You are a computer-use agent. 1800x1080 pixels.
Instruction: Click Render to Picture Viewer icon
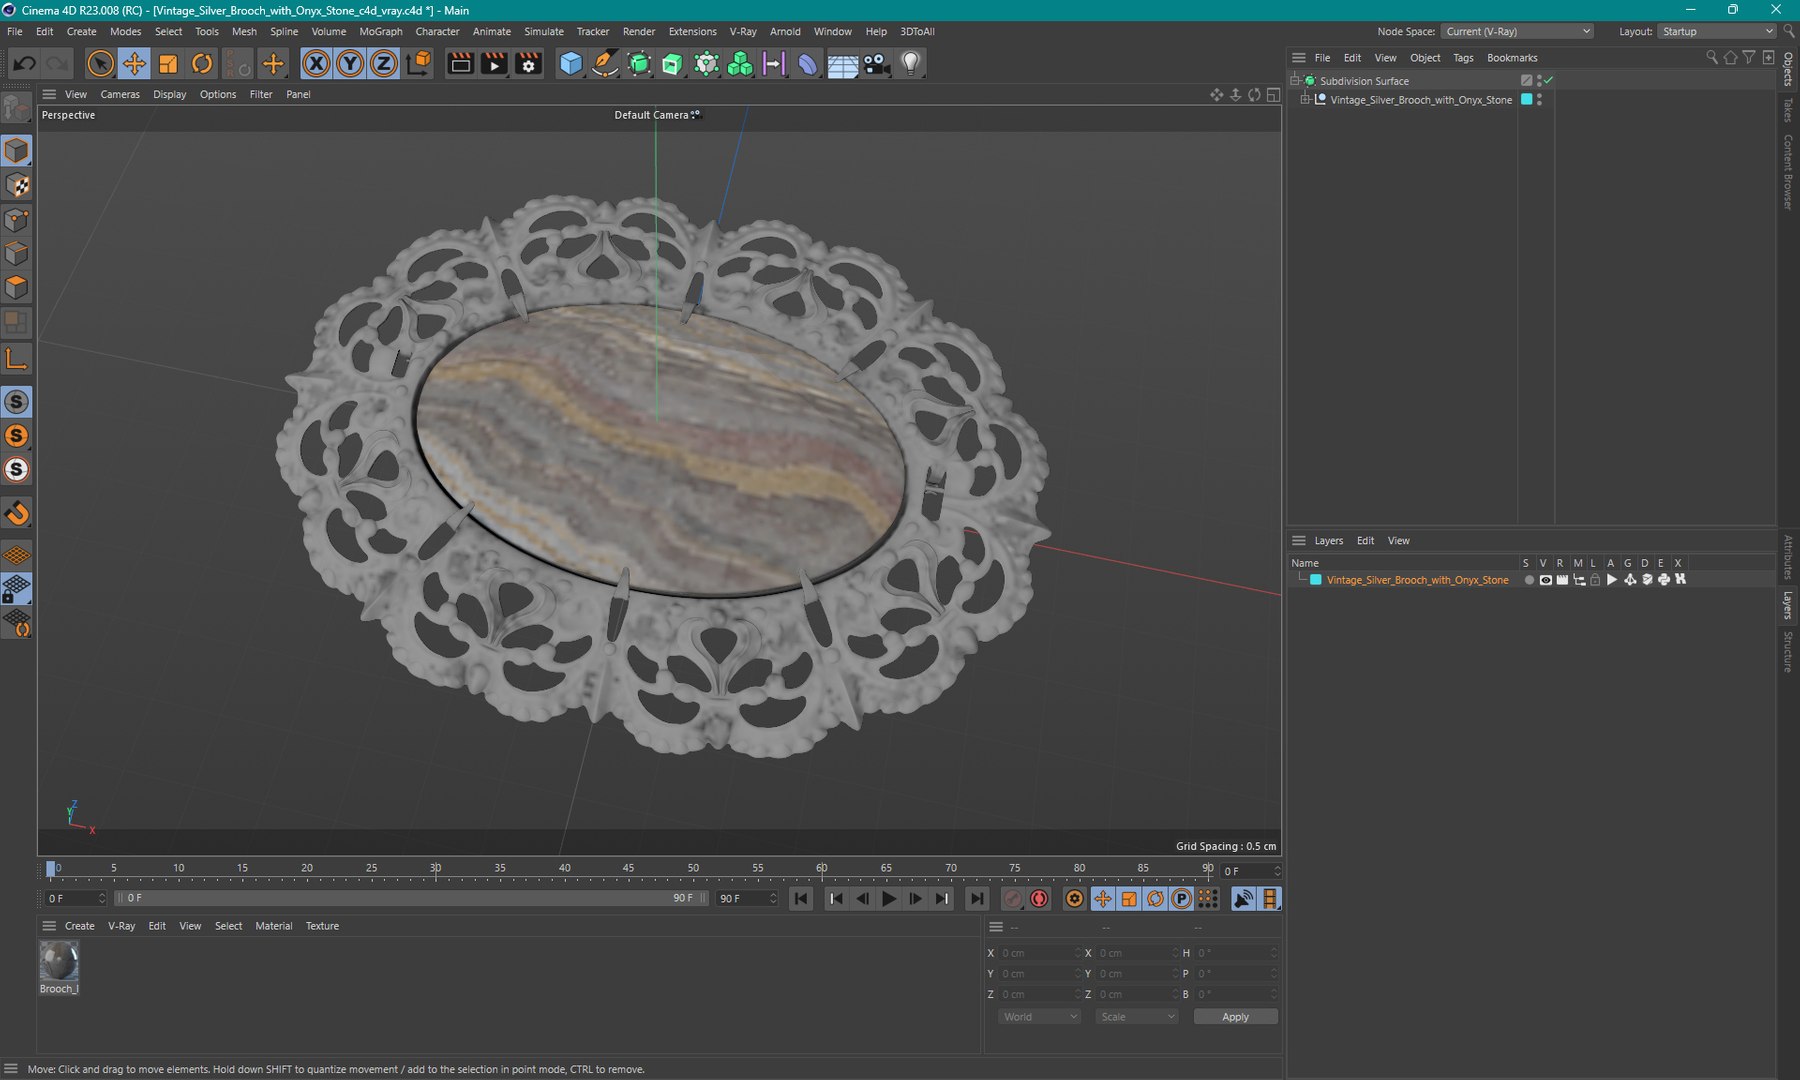click(494, 64)
